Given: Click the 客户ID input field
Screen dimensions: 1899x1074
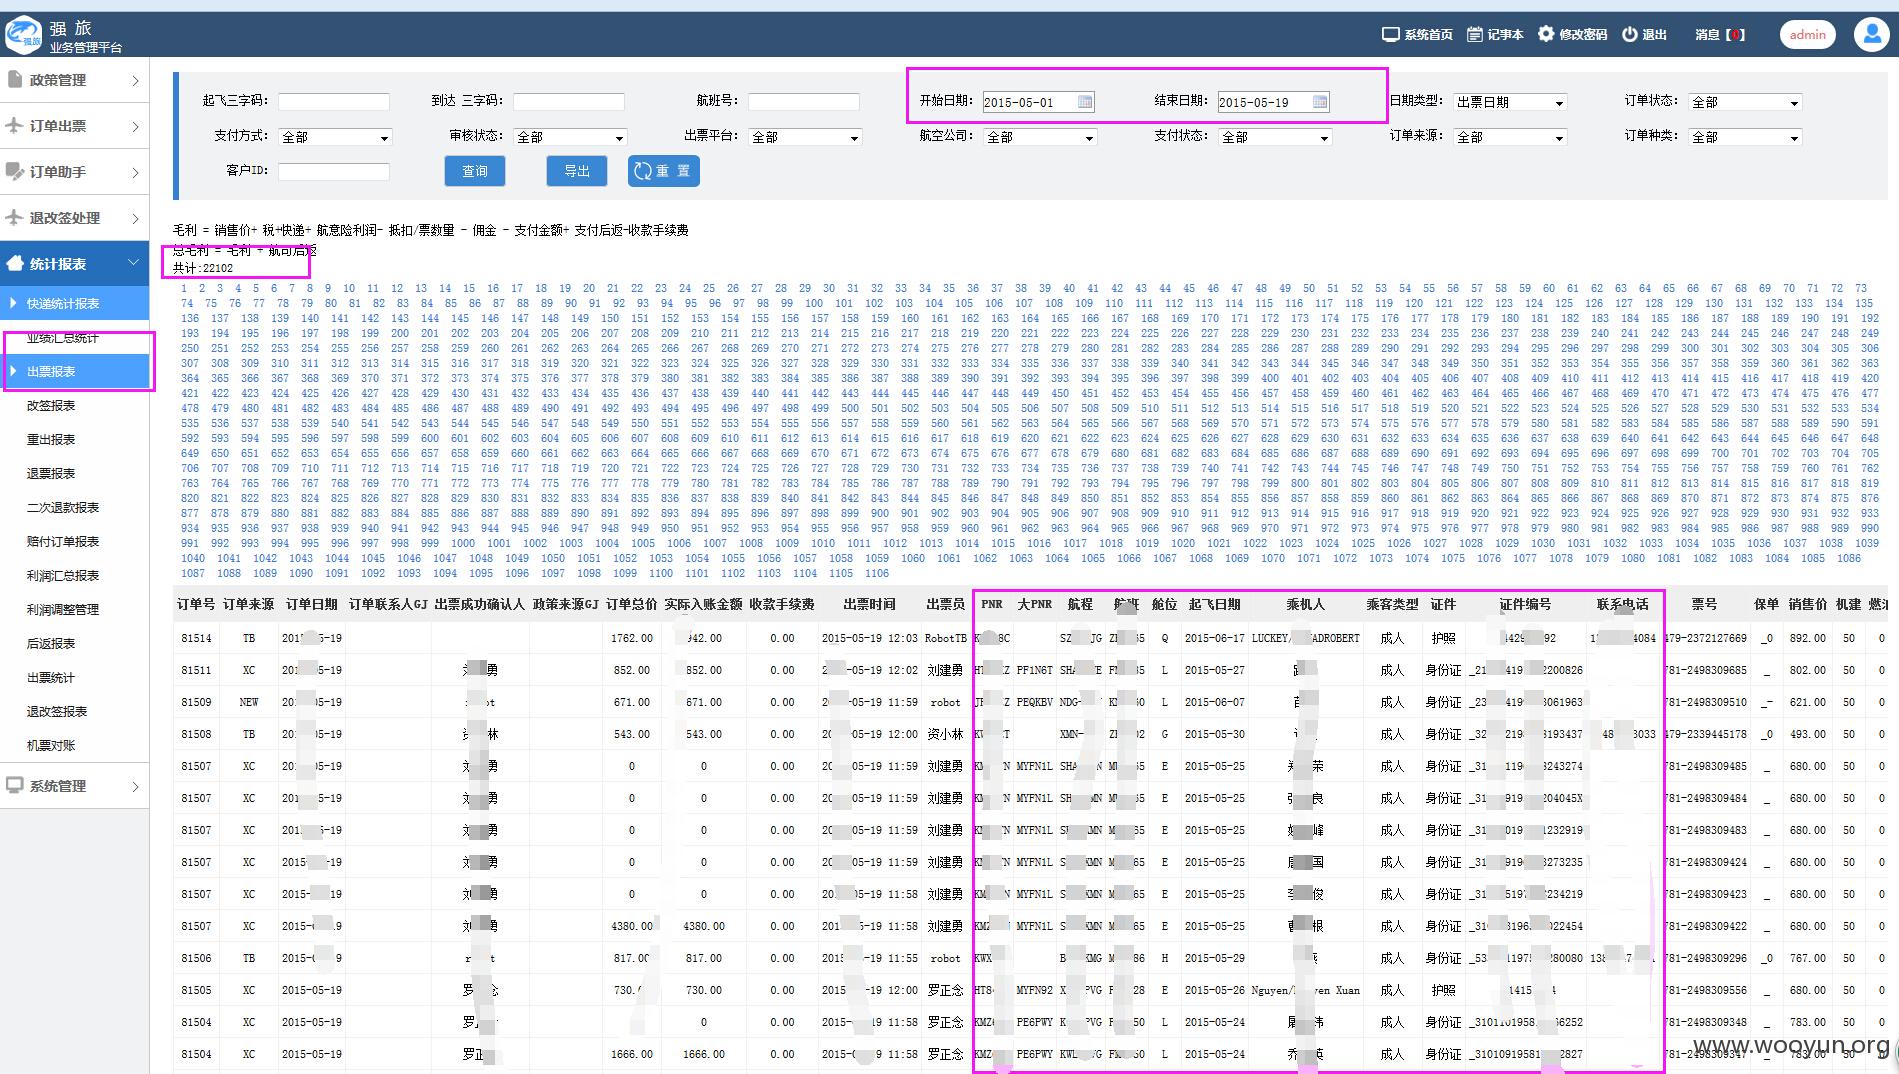Looking at the screenshot, I should coord(334,172).
